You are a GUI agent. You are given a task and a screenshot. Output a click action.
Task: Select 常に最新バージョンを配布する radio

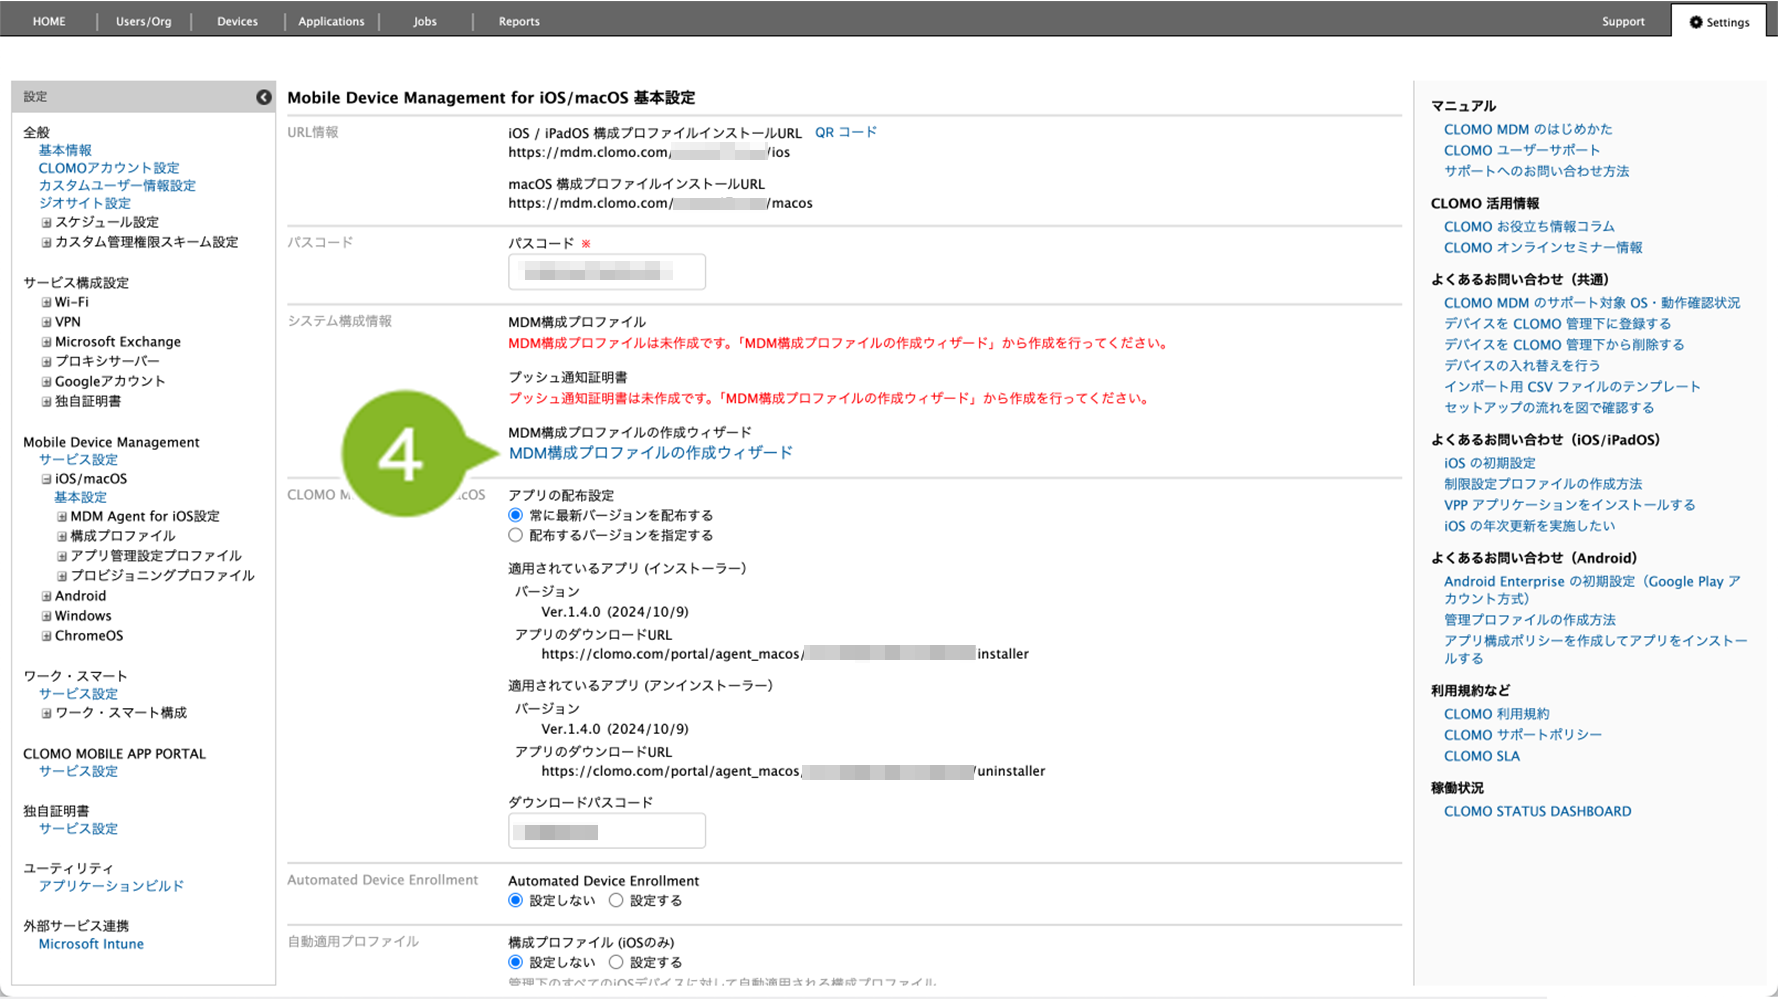[x=516, y=515]
